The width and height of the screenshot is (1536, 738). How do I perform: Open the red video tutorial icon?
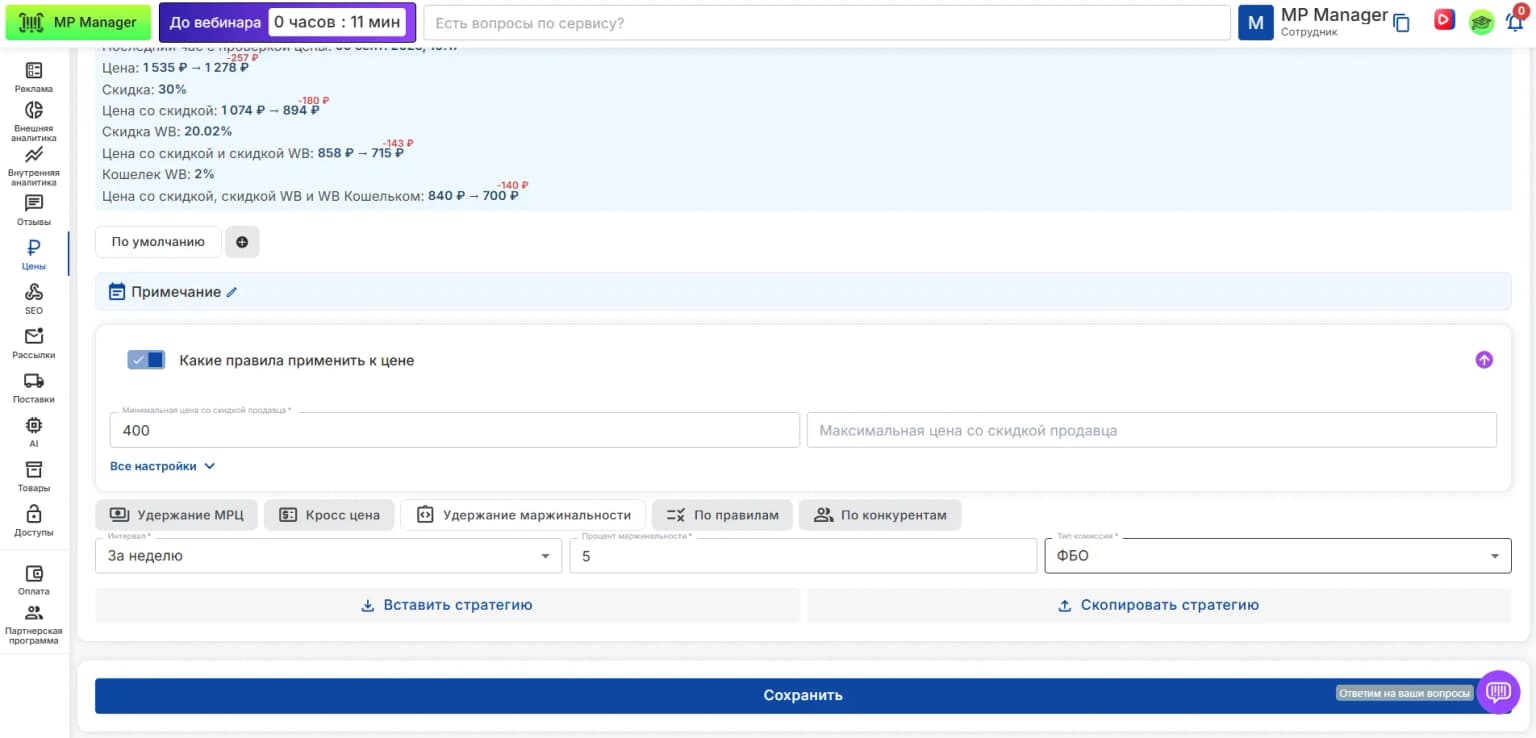[x=1444, y=20]
